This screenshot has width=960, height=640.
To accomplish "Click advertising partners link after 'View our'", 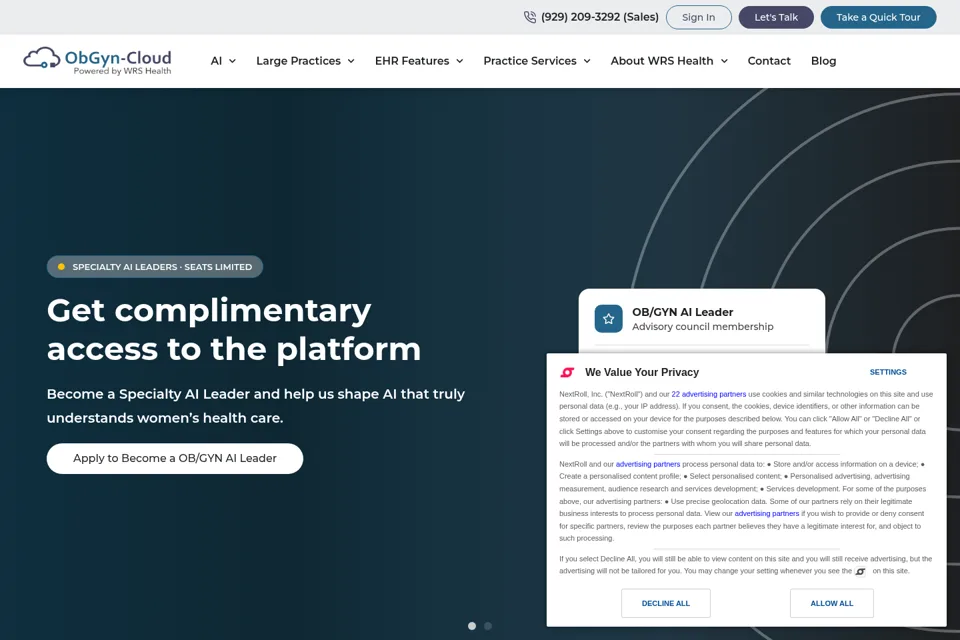I will point(767,514).
